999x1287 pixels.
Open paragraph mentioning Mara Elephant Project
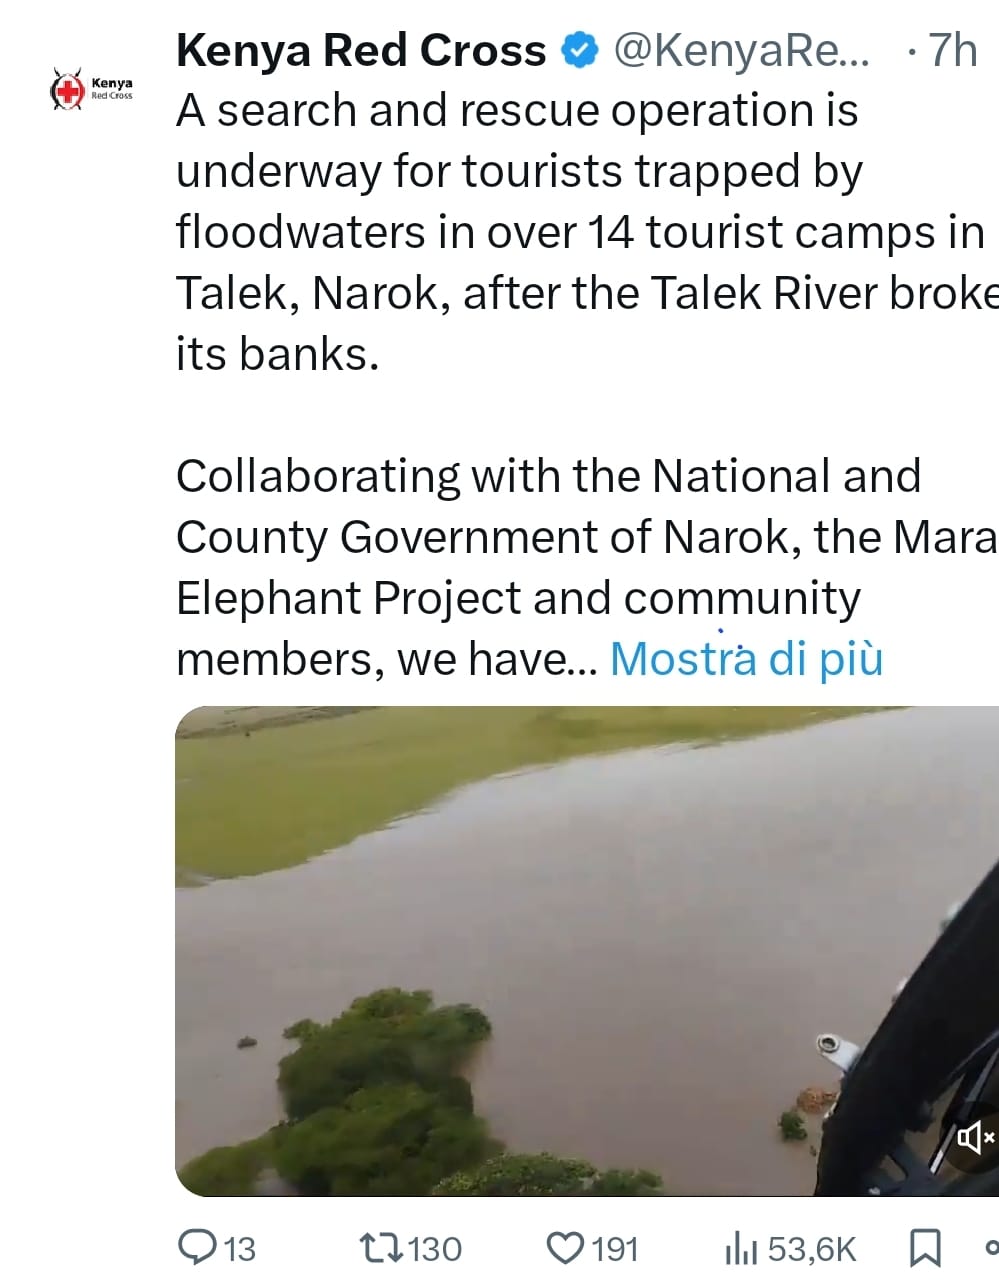tap(587, 568)
